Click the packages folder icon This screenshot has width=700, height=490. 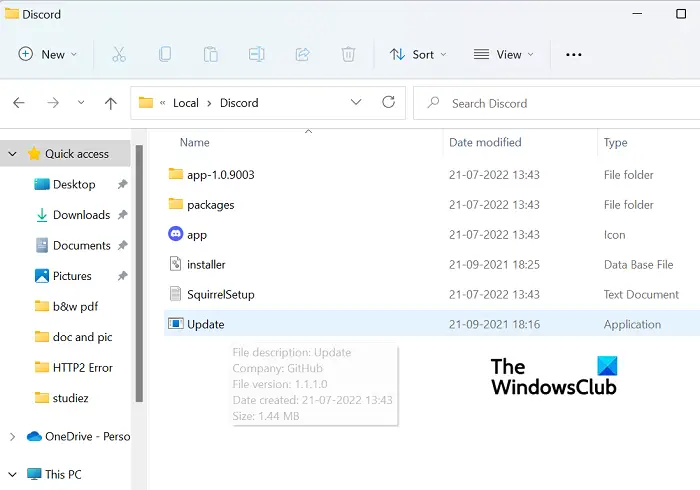point(175,203)
